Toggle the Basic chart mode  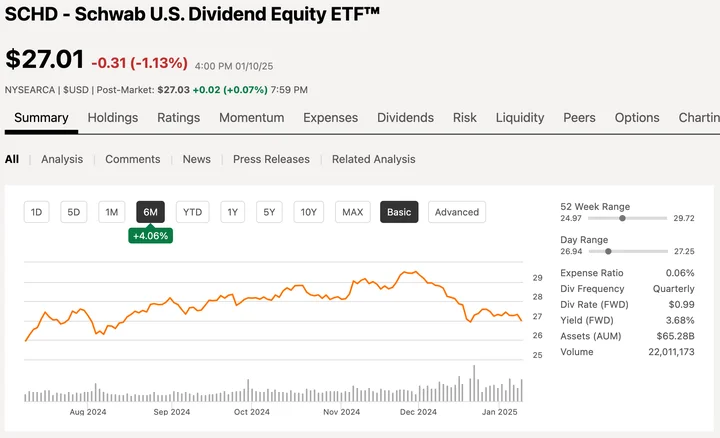[x=399, y=212]
